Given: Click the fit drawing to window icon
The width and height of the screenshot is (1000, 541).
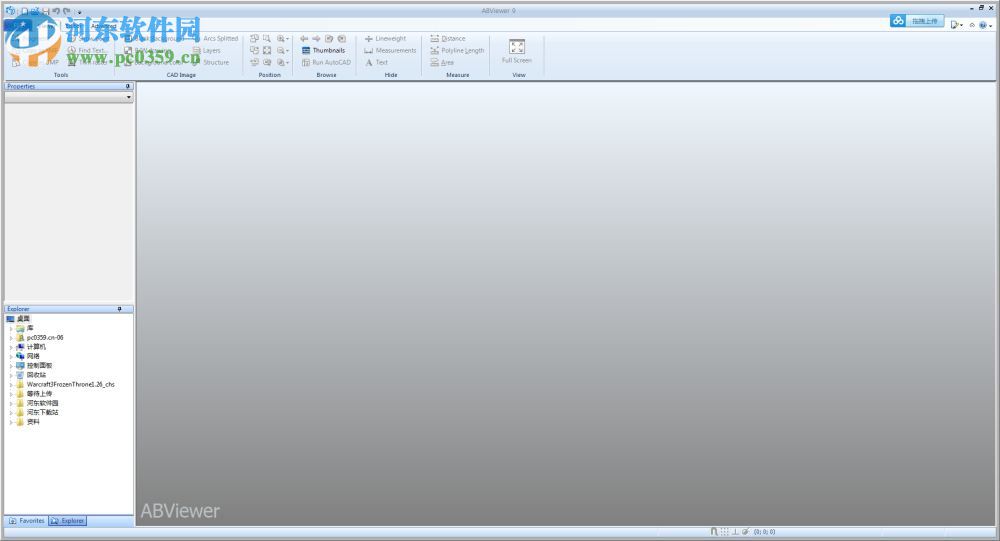Looking at the screenshot, I should click(267, 50).
